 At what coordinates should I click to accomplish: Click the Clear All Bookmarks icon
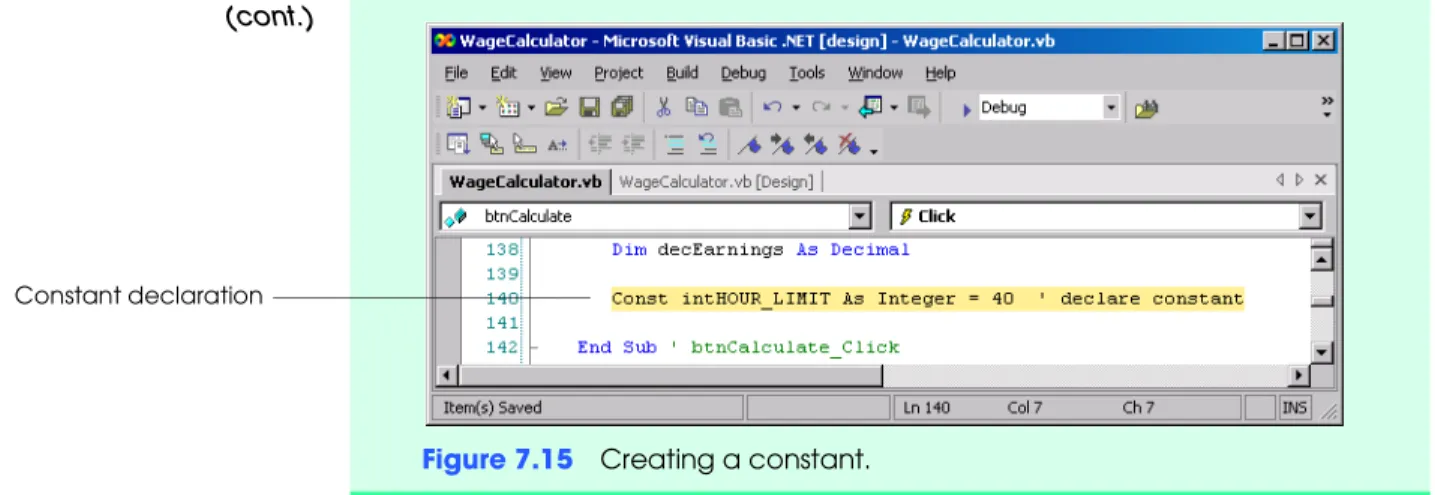(x=848, y=146)
